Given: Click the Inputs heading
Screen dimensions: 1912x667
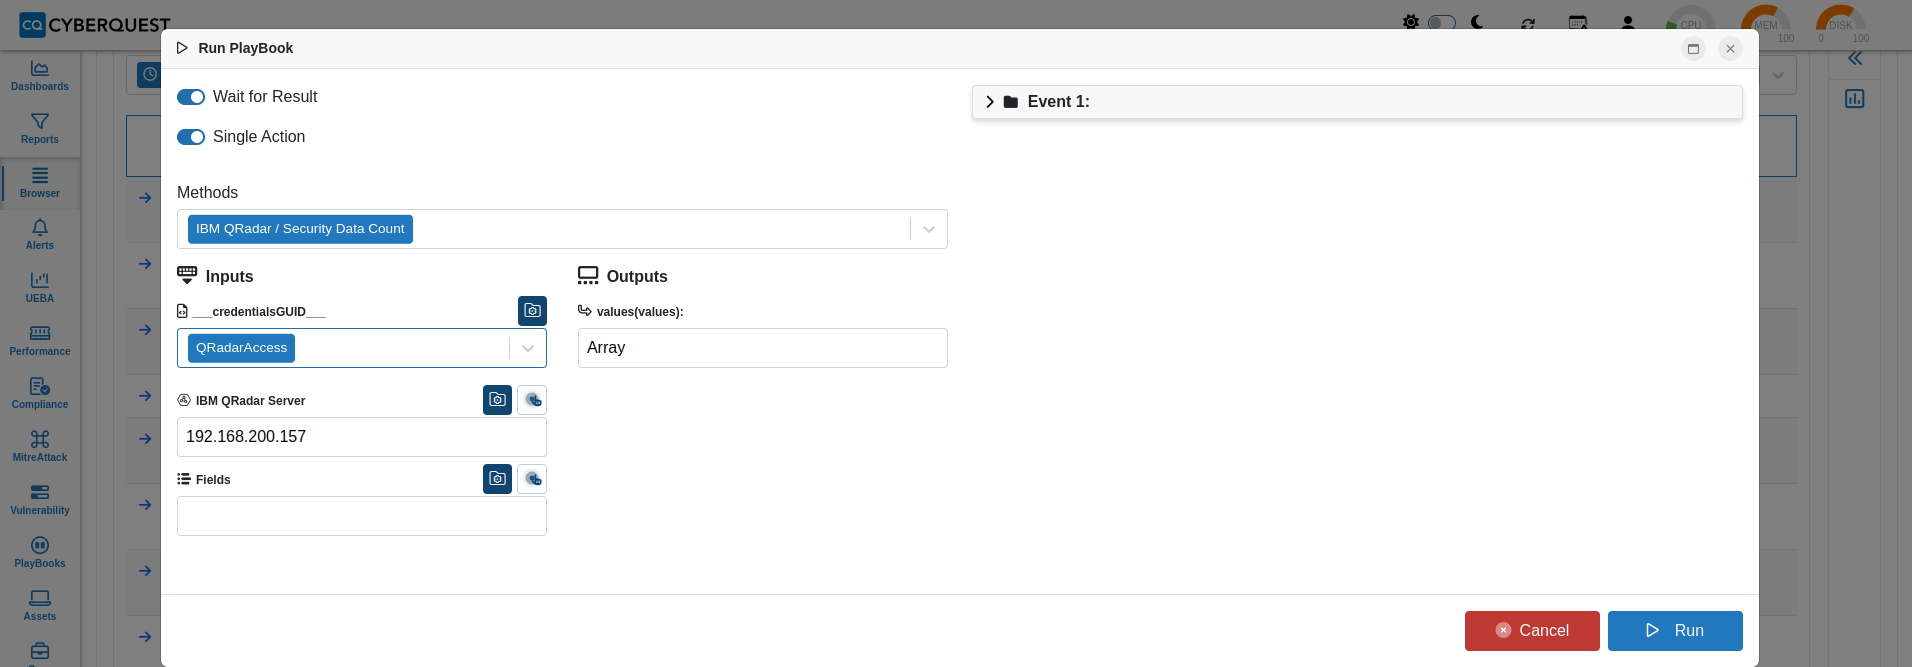Looking at the screenshot, I should click(x=229, y=277).
